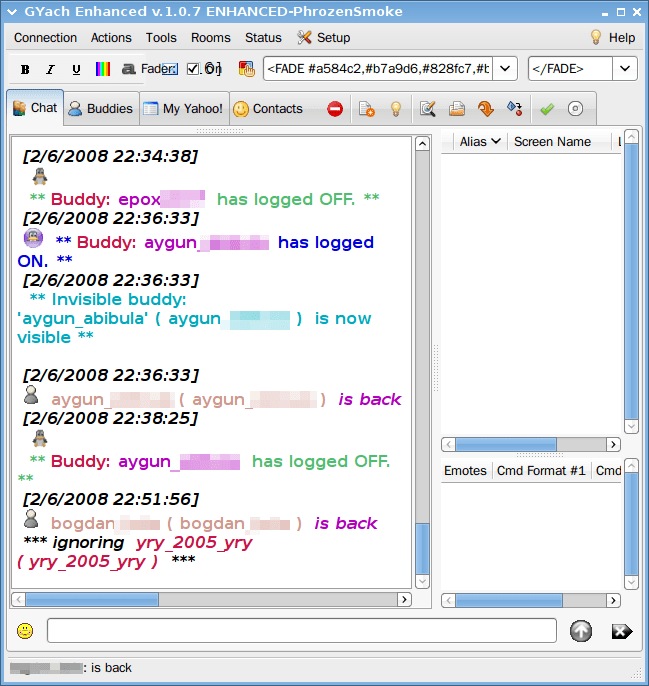Click the 'yry_2005_yry' ignored username text
The image size is (649, 686).
tap(194, 542)
